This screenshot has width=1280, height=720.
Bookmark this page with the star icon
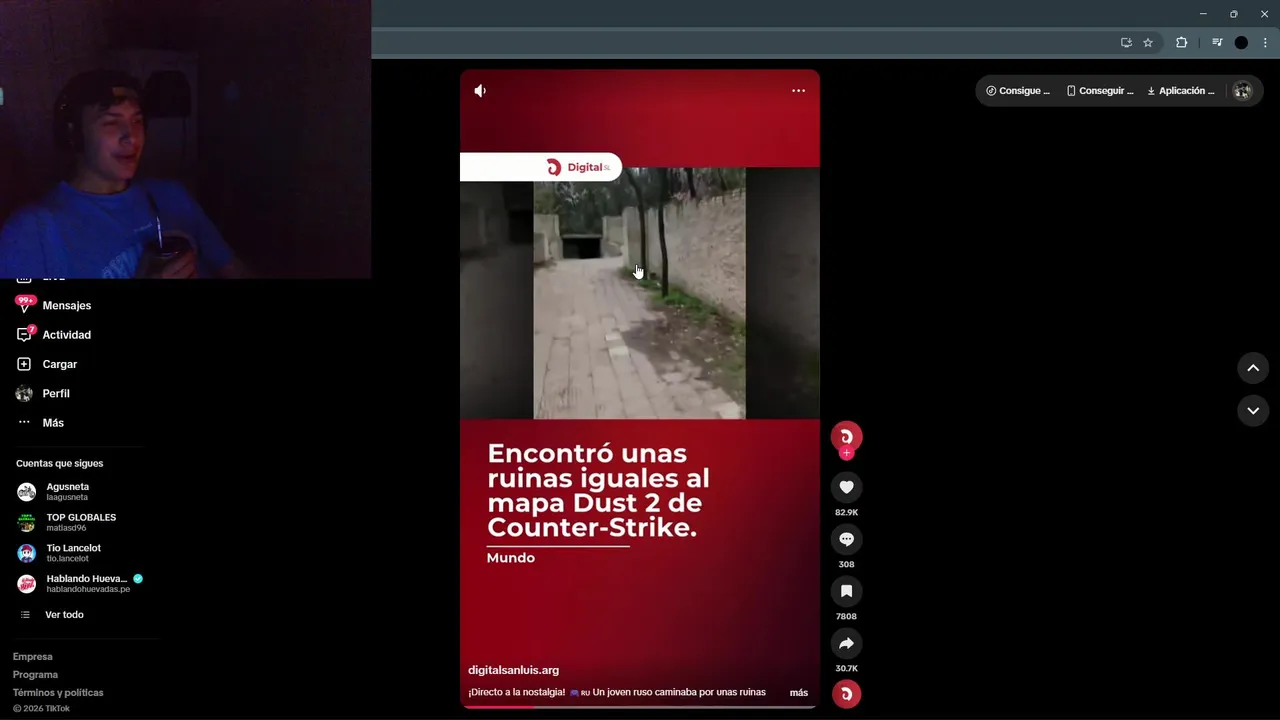[1148, 43]
